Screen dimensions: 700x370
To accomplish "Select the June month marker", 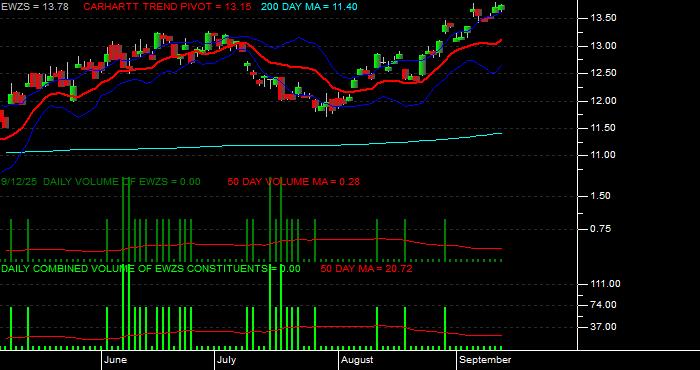I will [116, 360].
